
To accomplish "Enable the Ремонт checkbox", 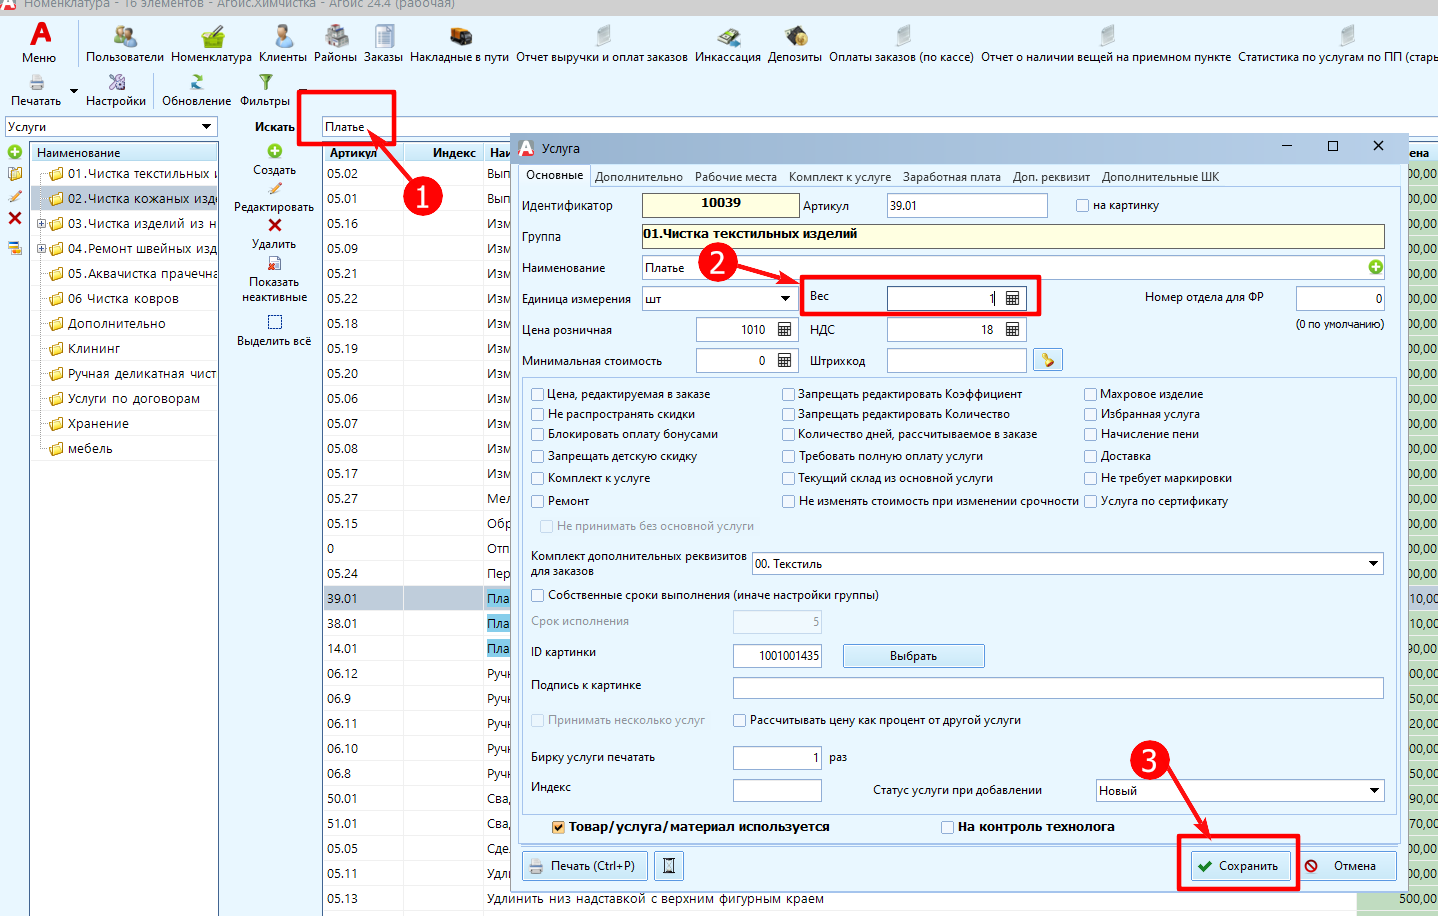I will point(538,501).
